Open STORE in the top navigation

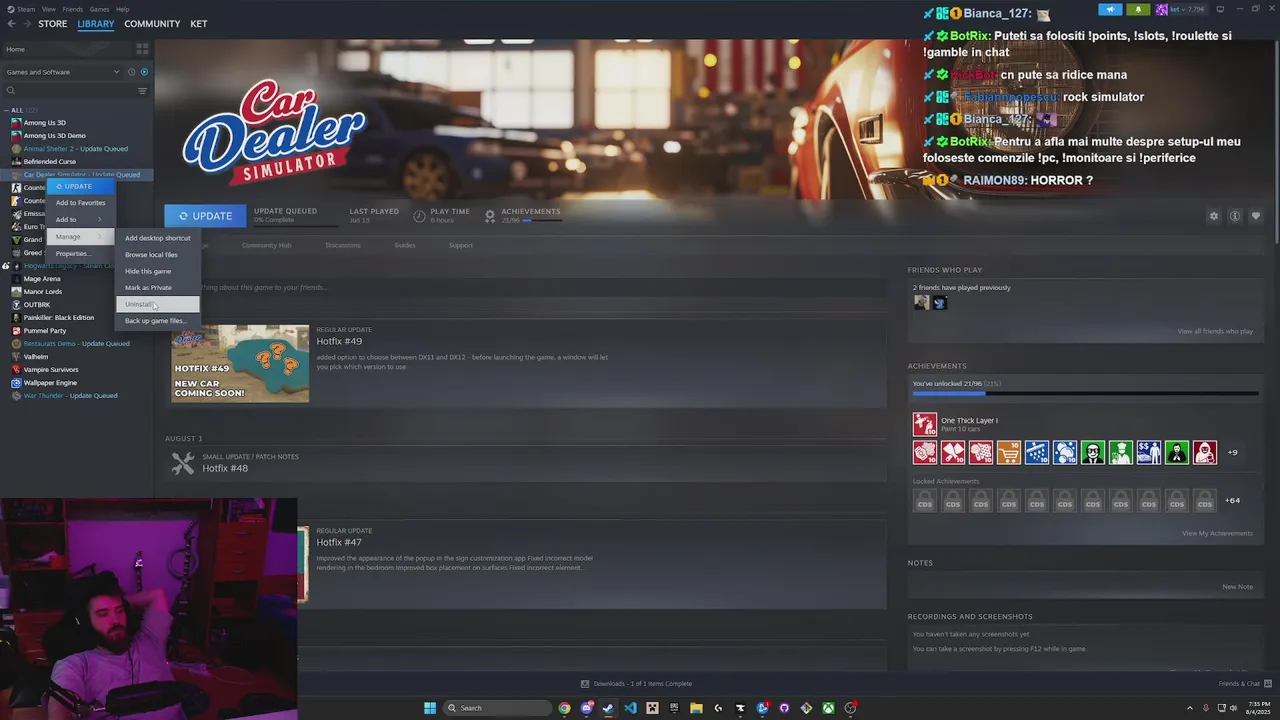[x=53, y=24]
